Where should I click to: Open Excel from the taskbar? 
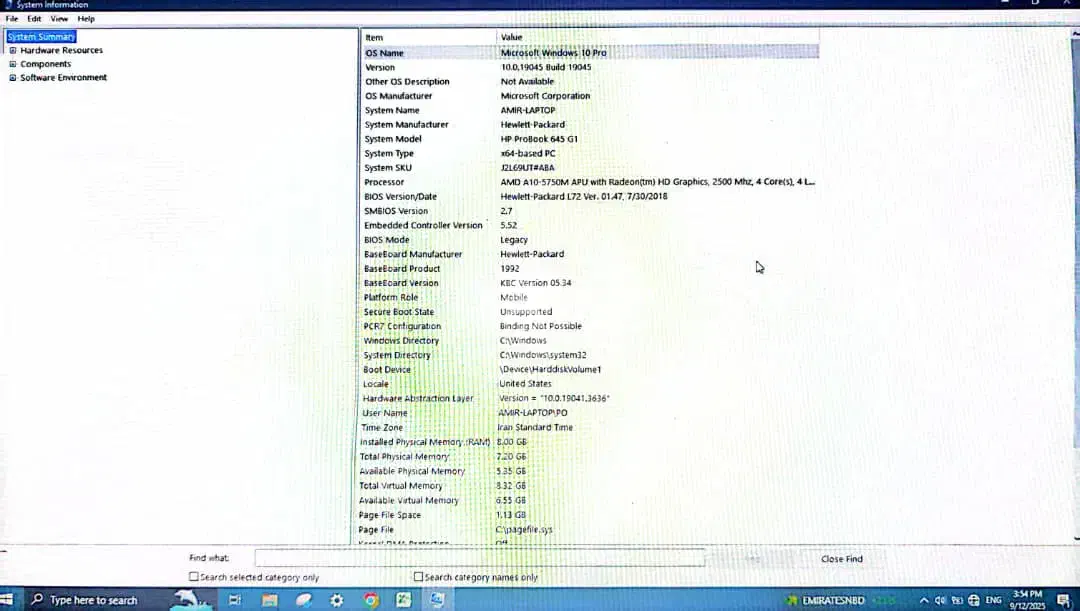click(x=404, y=600)
